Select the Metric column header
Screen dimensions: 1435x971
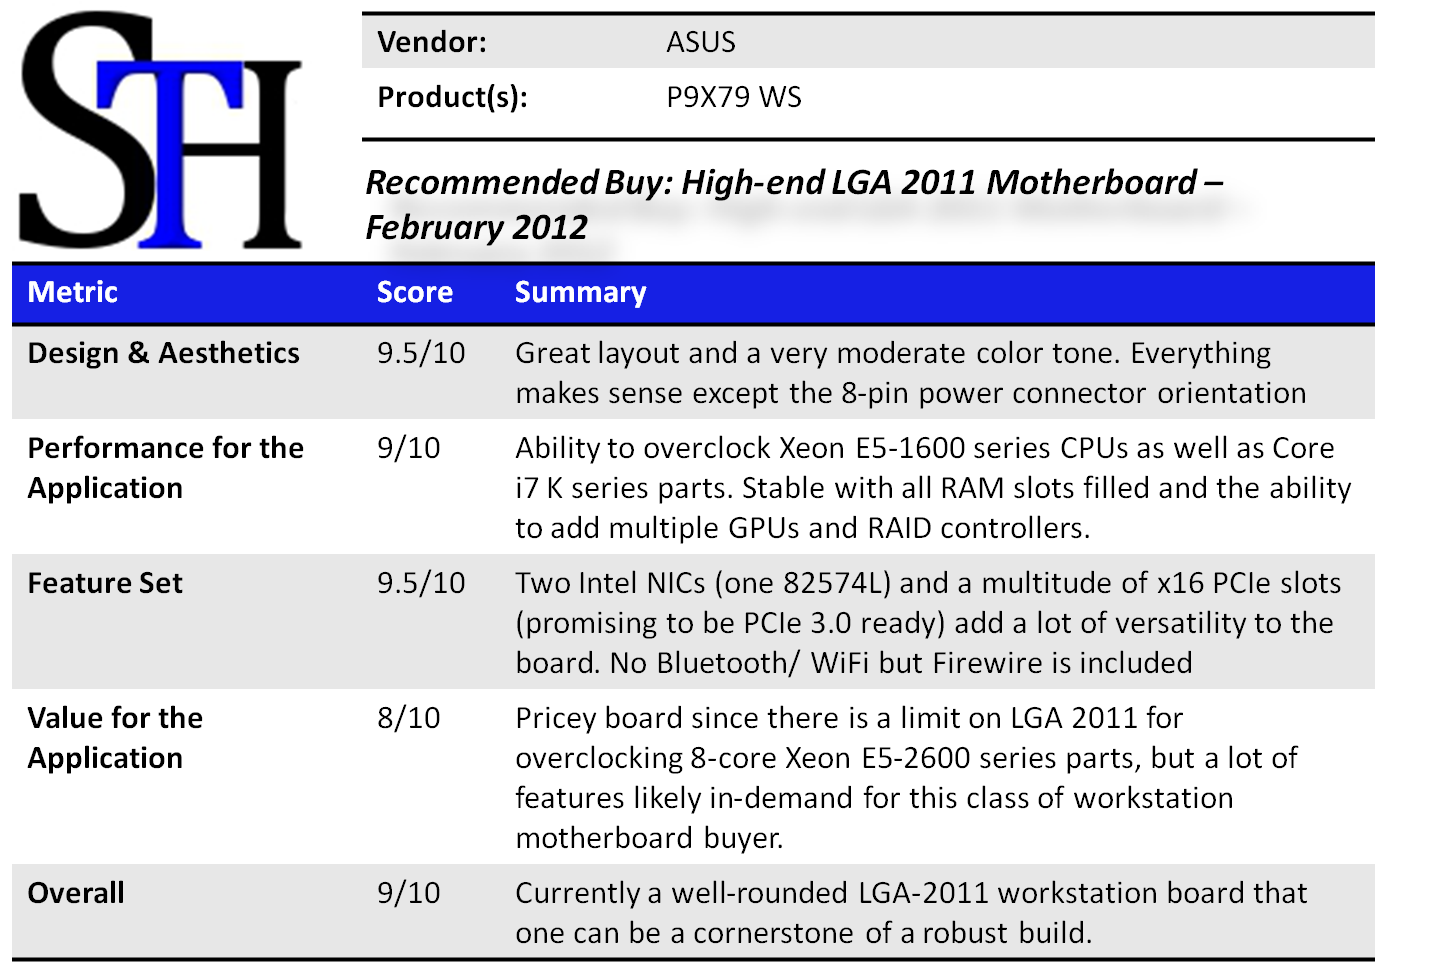[73, 292]
